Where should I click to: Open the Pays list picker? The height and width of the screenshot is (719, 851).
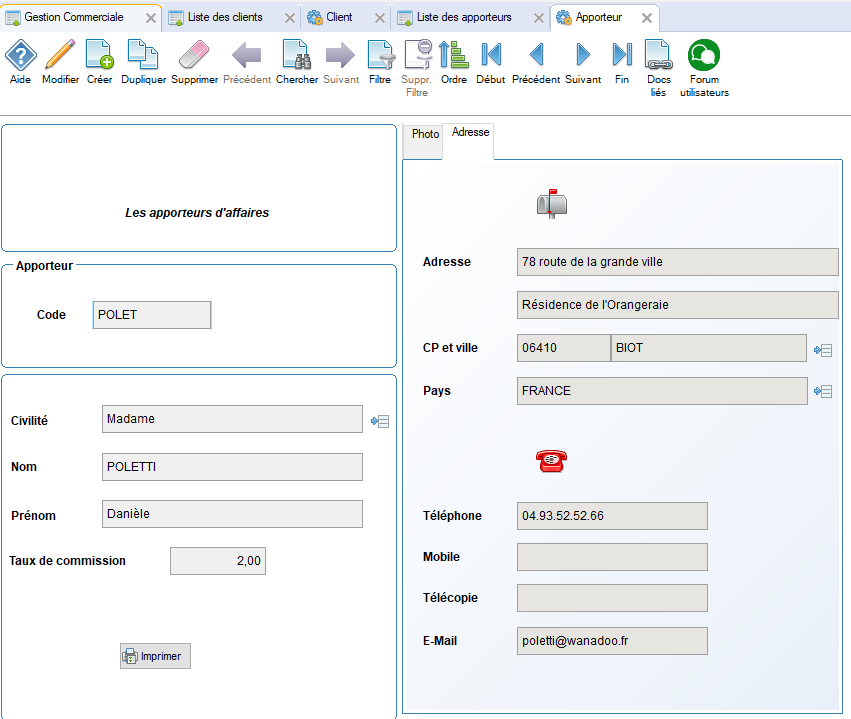pos(823,391)
